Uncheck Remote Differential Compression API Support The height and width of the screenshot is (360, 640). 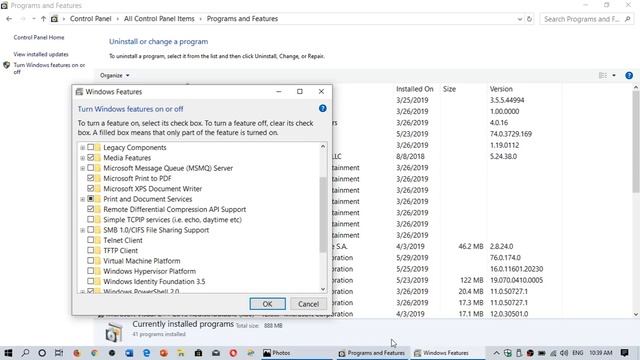click(x=91, y=209)
